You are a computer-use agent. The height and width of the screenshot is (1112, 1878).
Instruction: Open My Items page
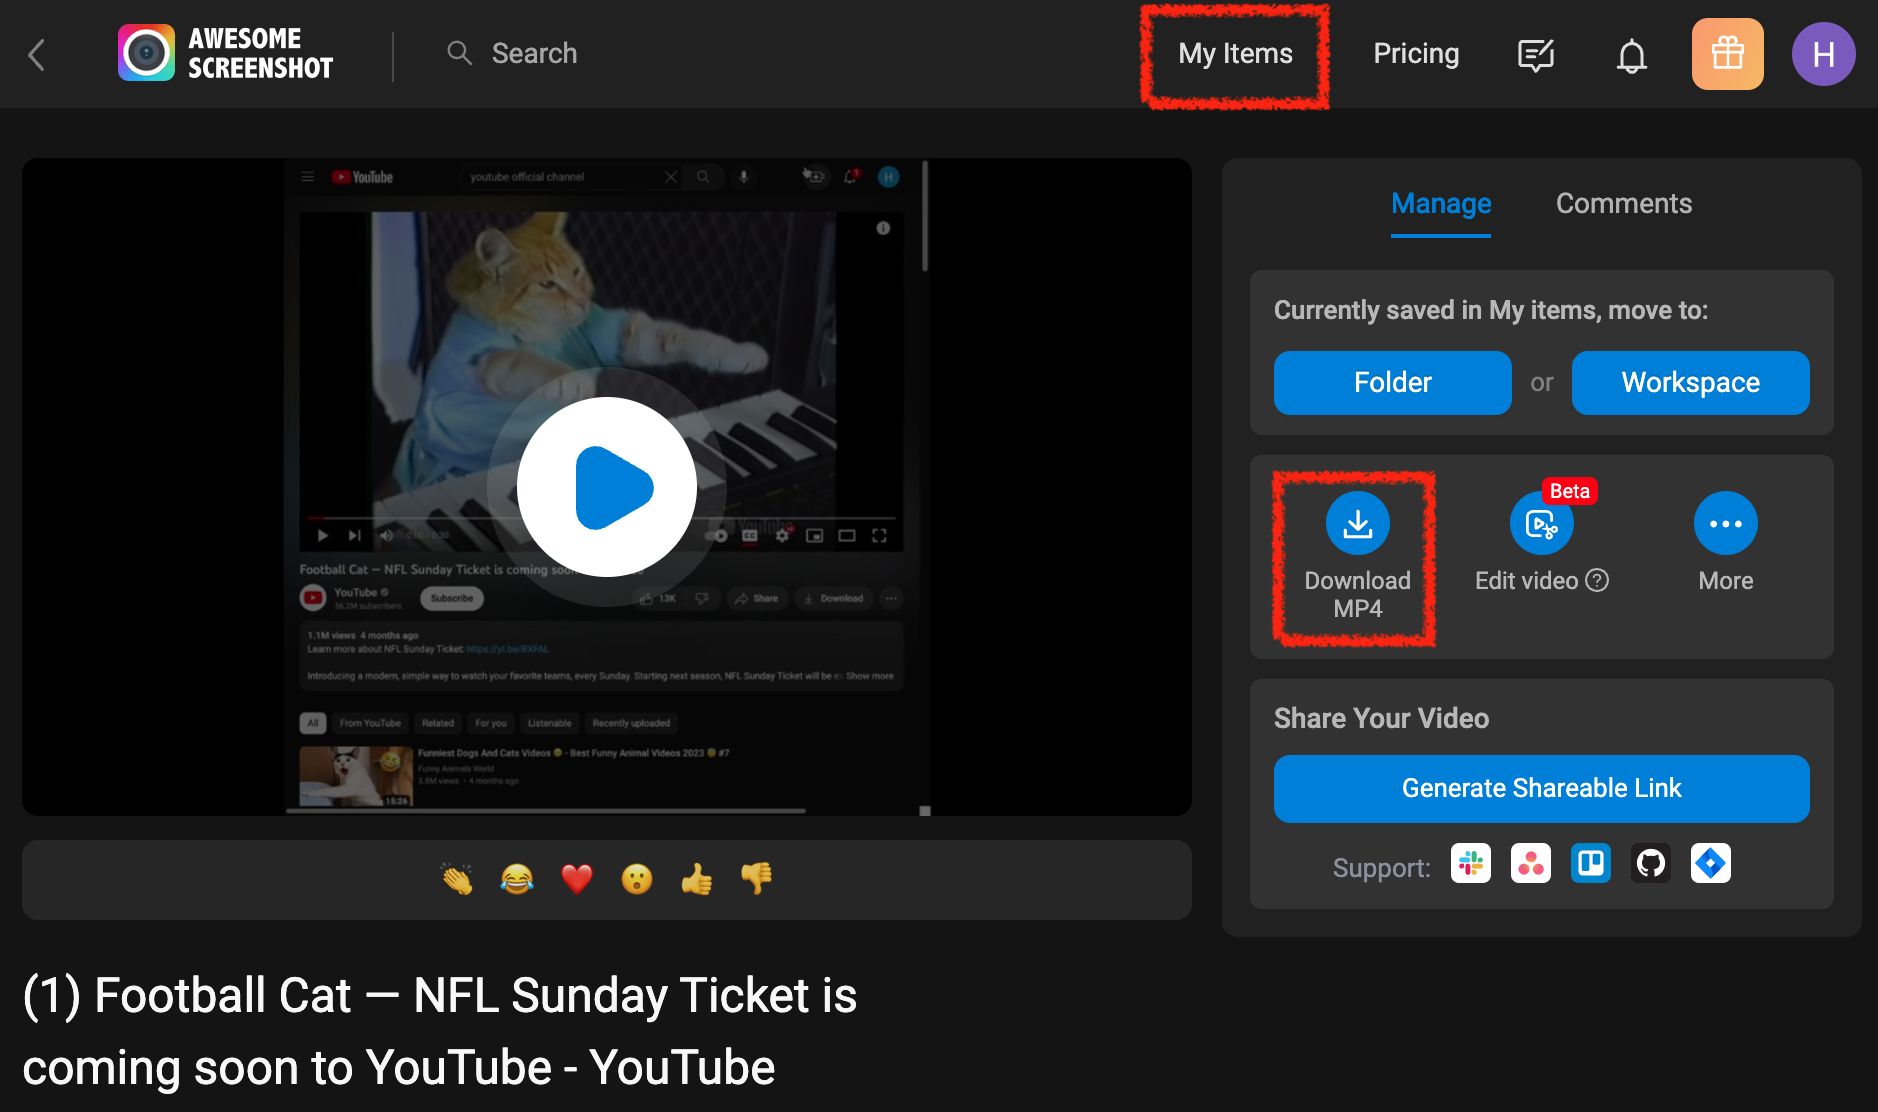pyautogui.click(x=1235, y=53)
